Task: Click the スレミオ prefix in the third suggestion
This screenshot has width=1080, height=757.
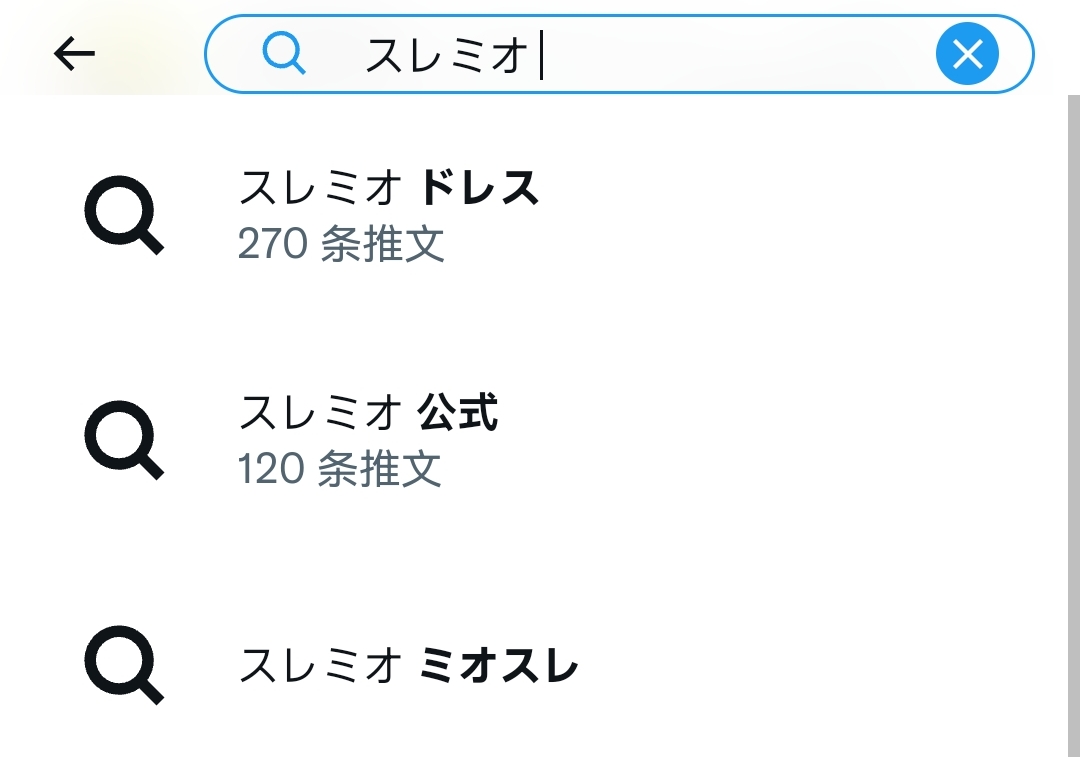Action: [x=321, y=665]
